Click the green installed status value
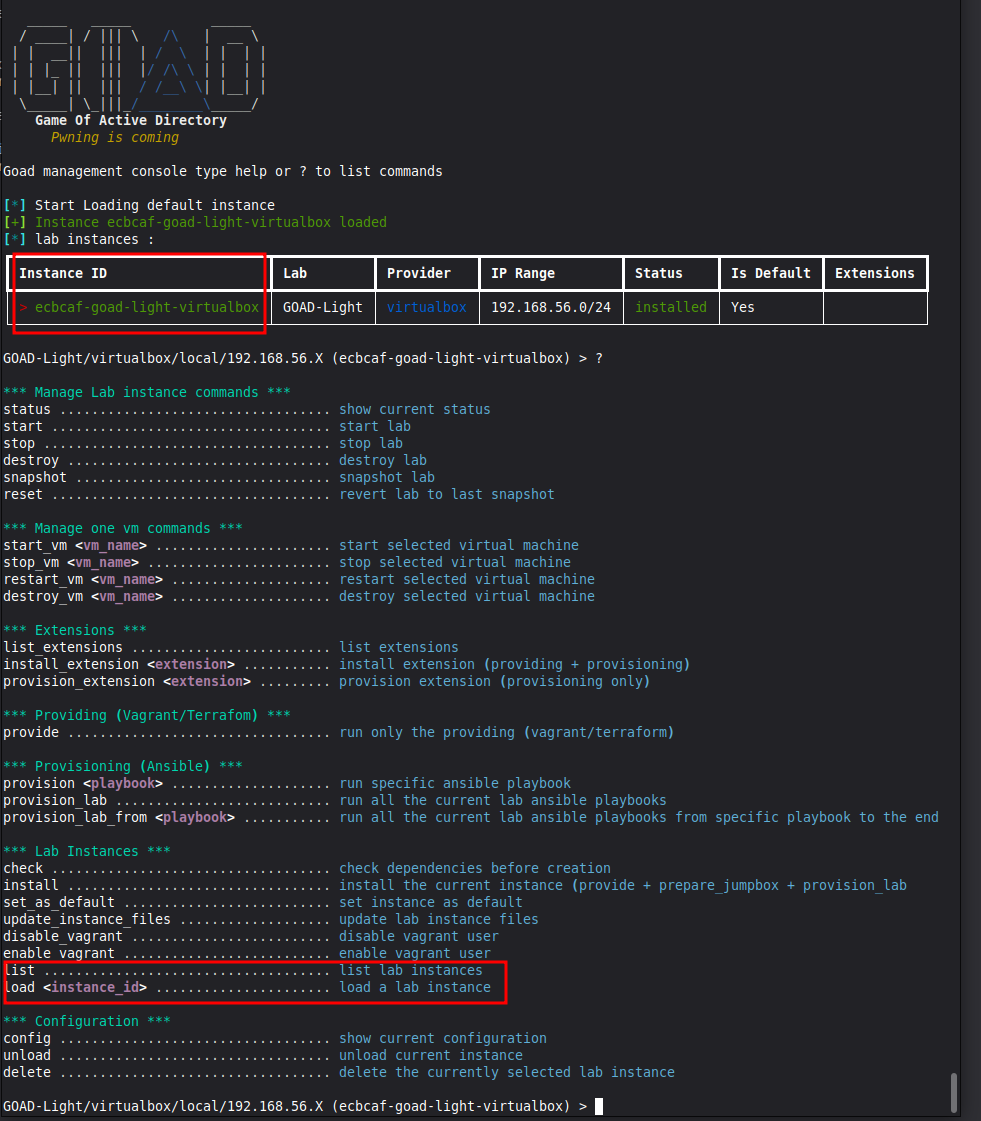The height and width of the screenshot is (1121, 981). coord(670,307)
